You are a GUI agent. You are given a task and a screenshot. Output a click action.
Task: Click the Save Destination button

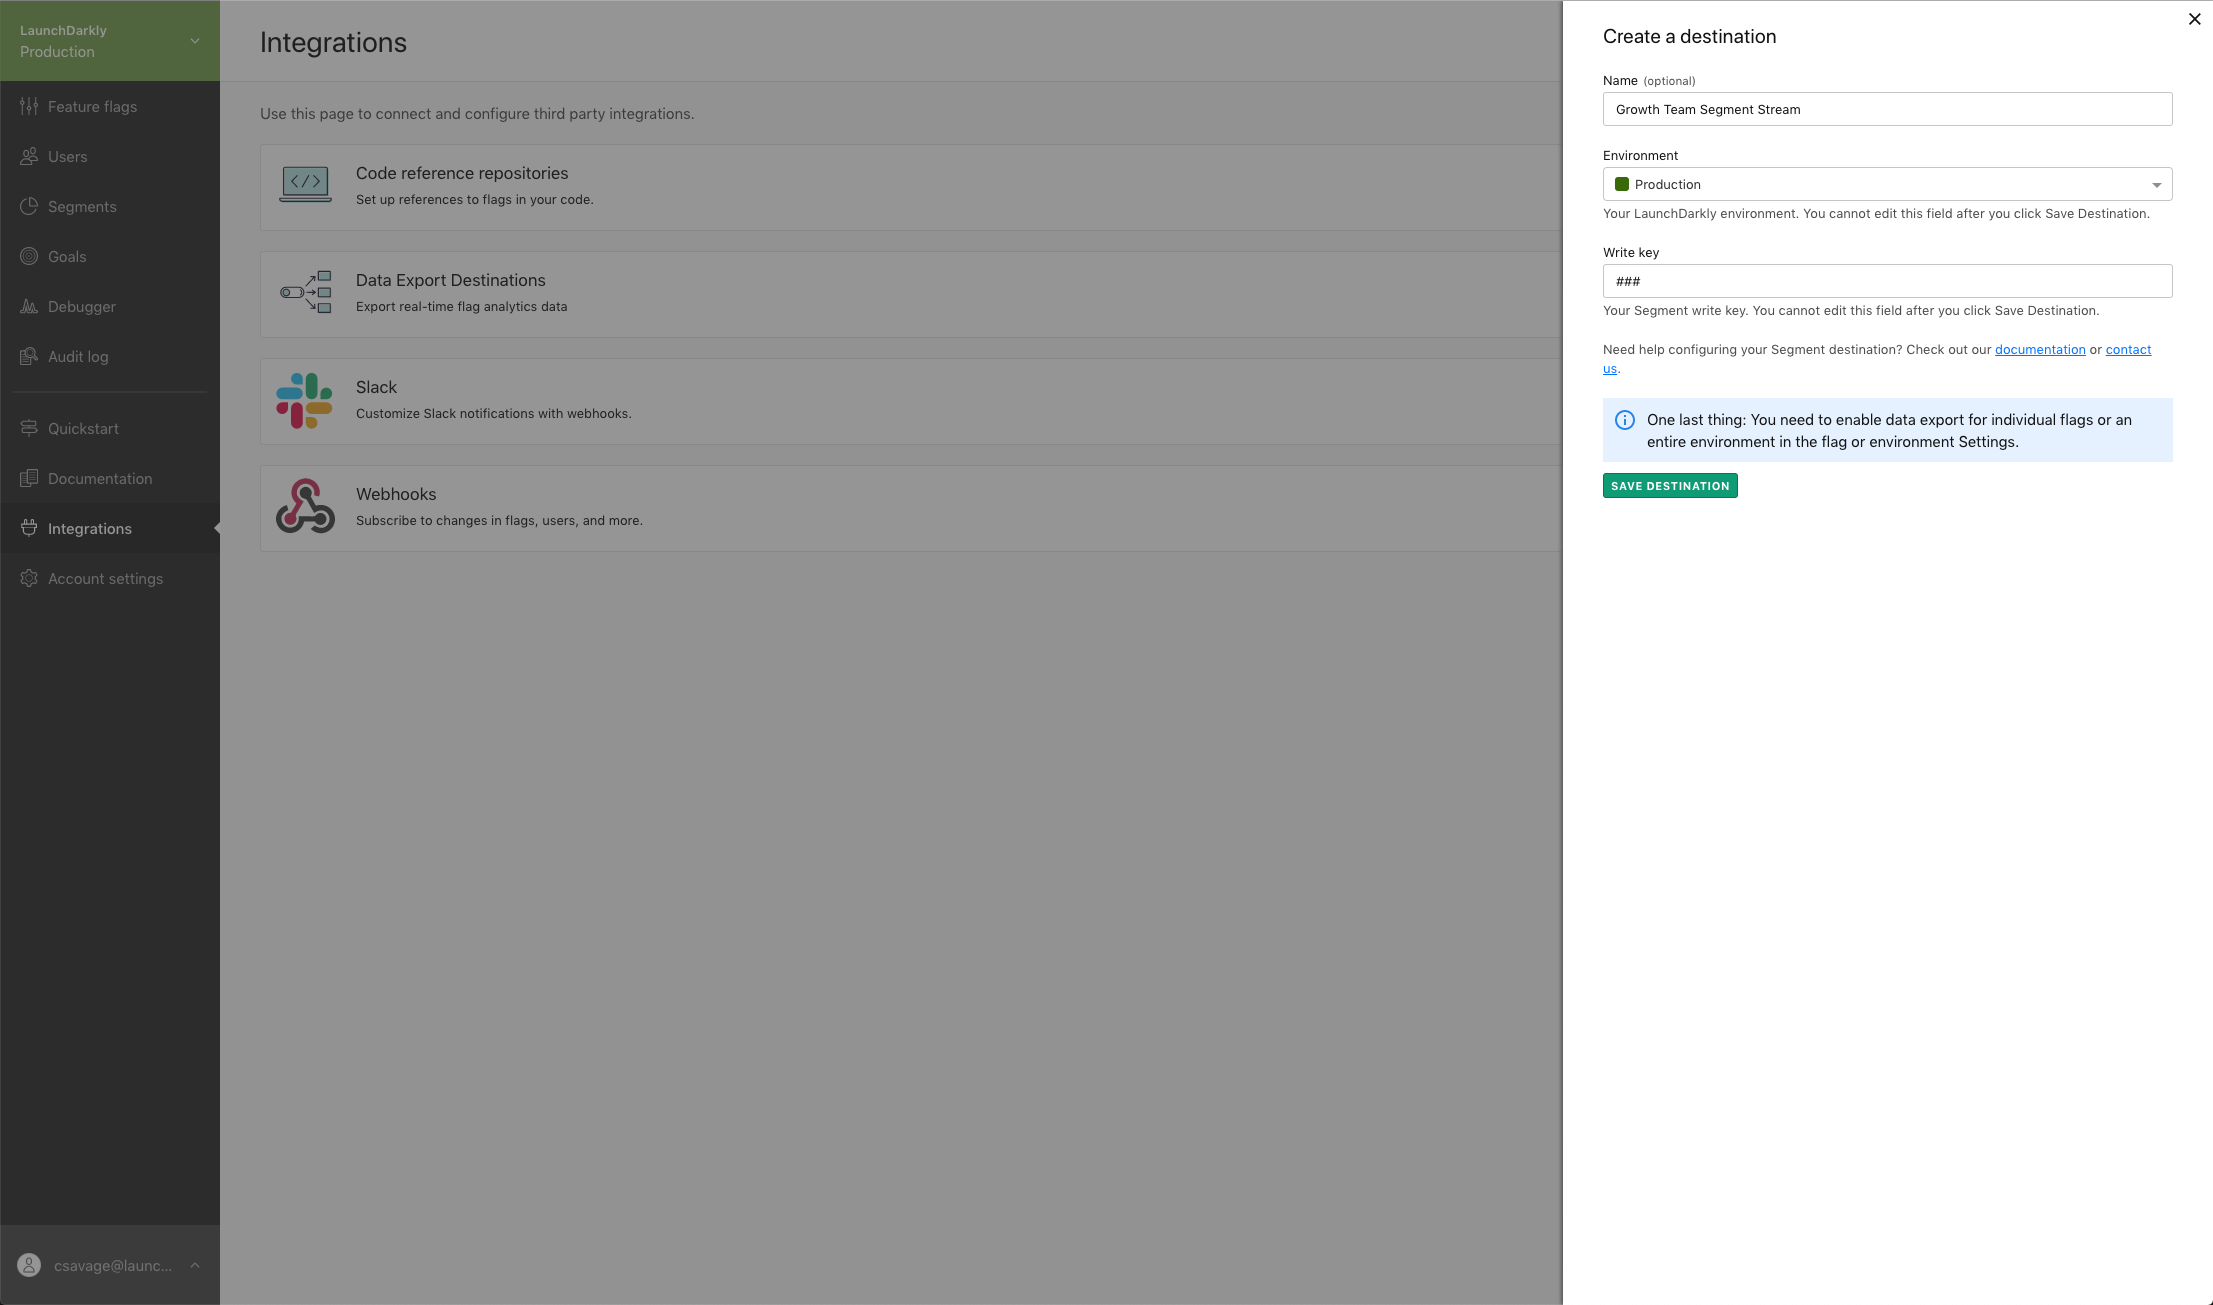[1670, 486]
